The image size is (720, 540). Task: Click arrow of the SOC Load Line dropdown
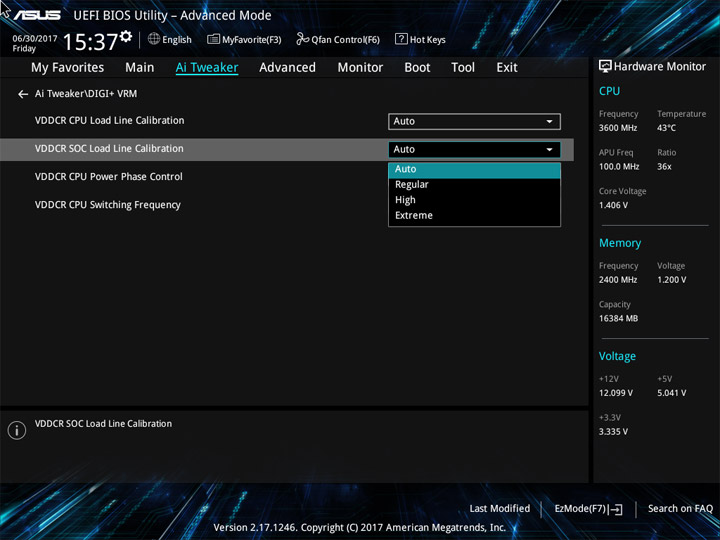coord(549,150)
